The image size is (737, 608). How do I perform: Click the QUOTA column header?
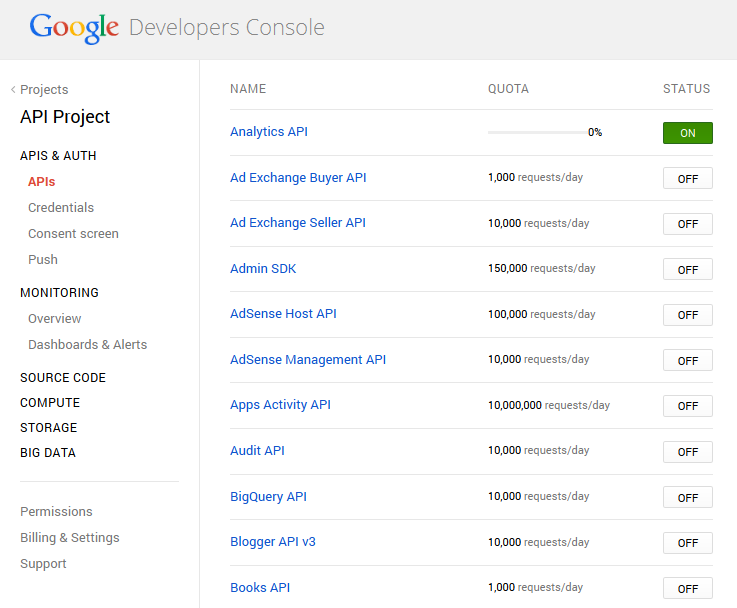click(508, 89)
